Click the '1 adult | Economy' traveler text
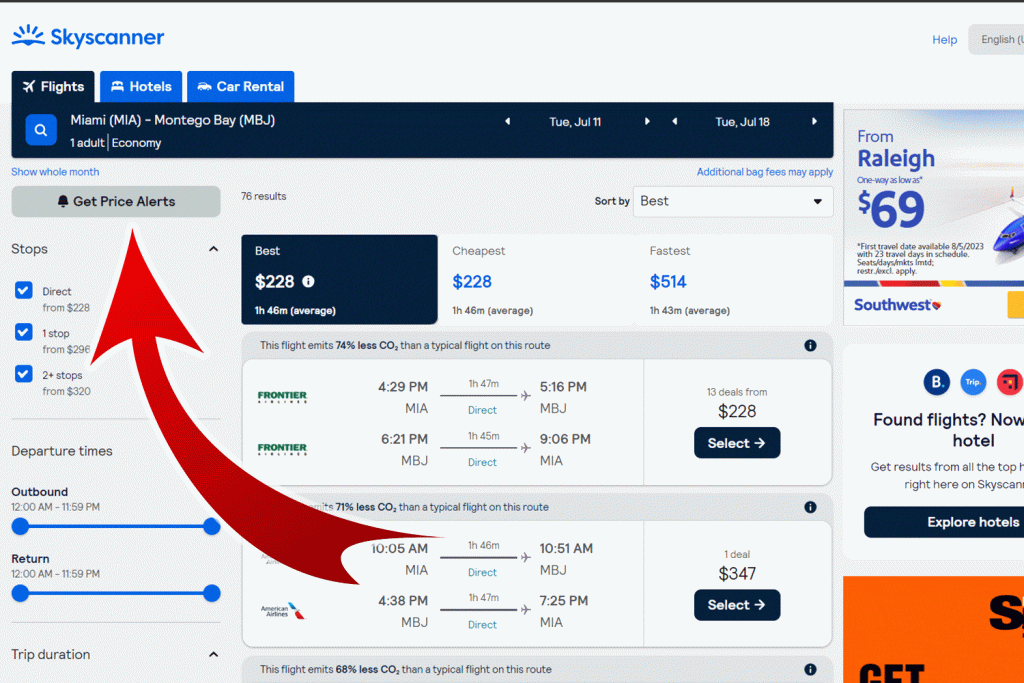 click(x=116, y=143)
